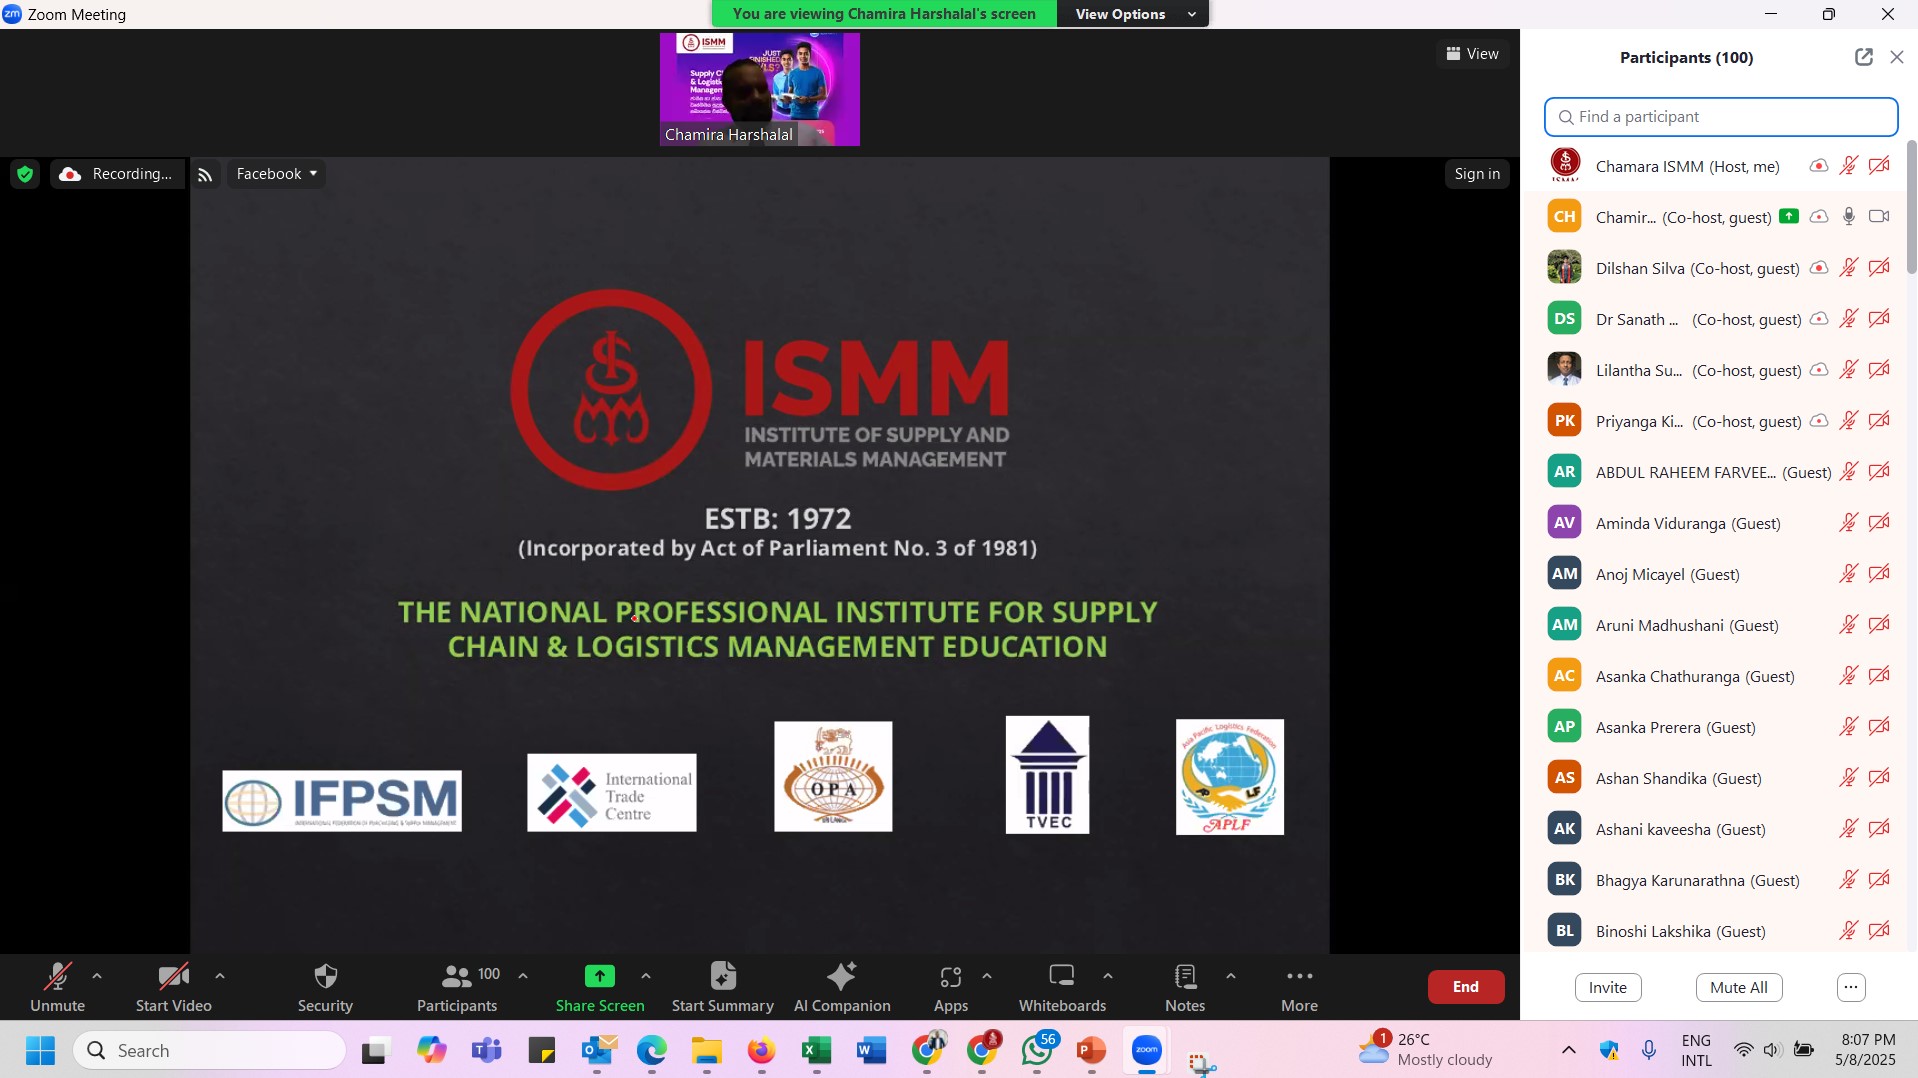Viewport: 1918px width, 1078px height.
Task: Open Excel from the taskbar
Action: (x=817, y=1051)
